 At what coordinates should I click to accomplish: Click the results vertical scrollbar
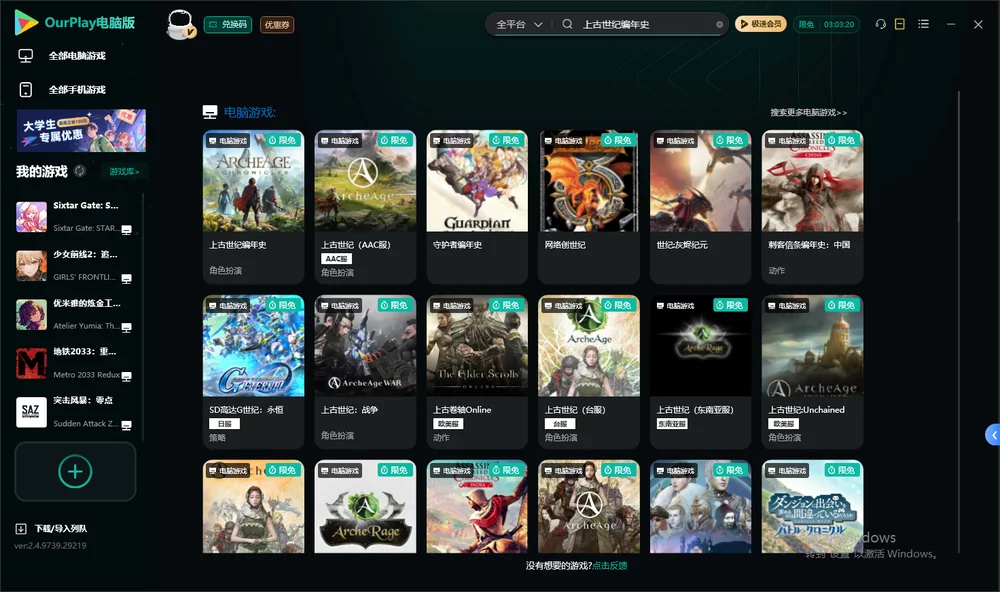tap(958, 322)
